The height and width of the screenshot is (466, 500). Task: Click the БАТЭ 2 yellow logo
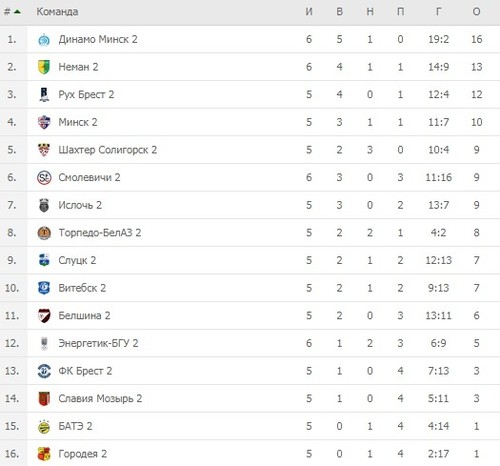[44, 426]
